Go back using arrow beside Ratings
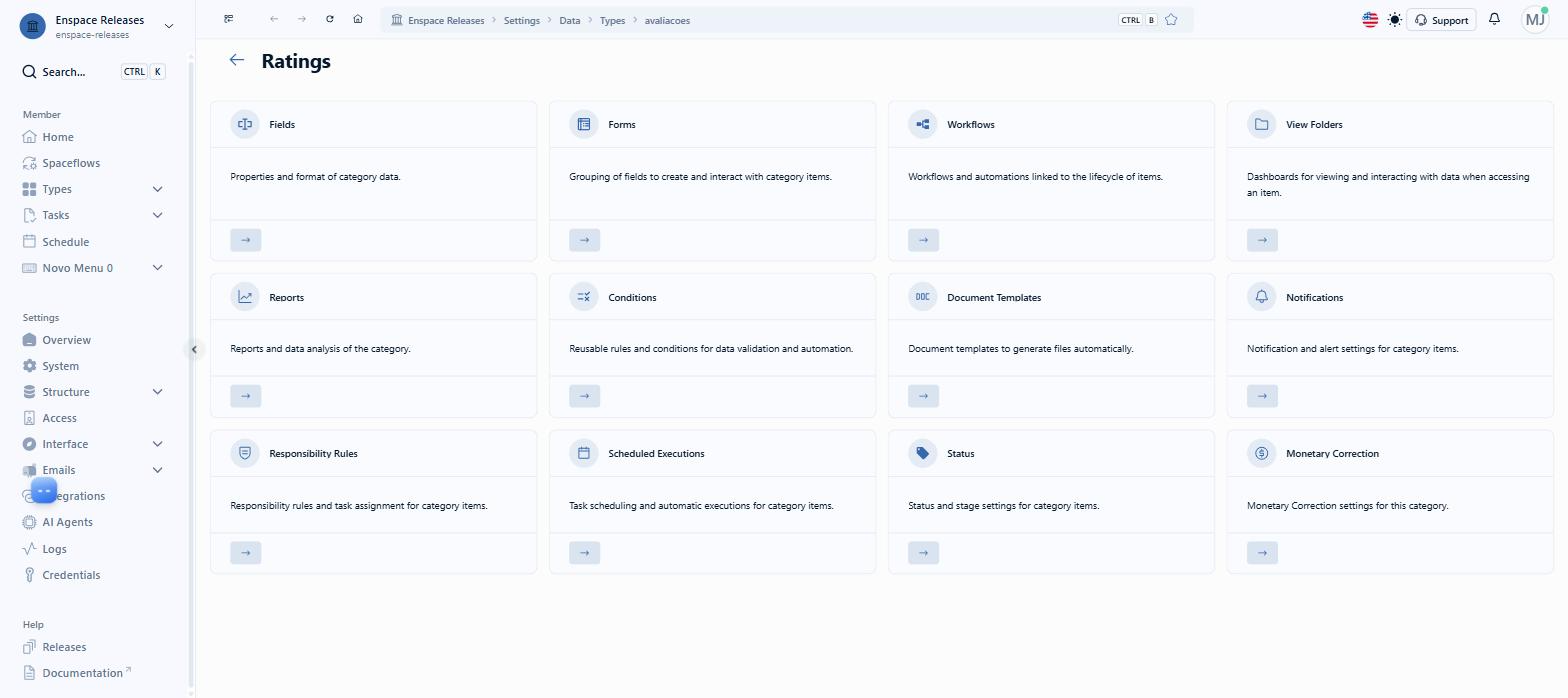1568x698 pixels. pos(237,60)
